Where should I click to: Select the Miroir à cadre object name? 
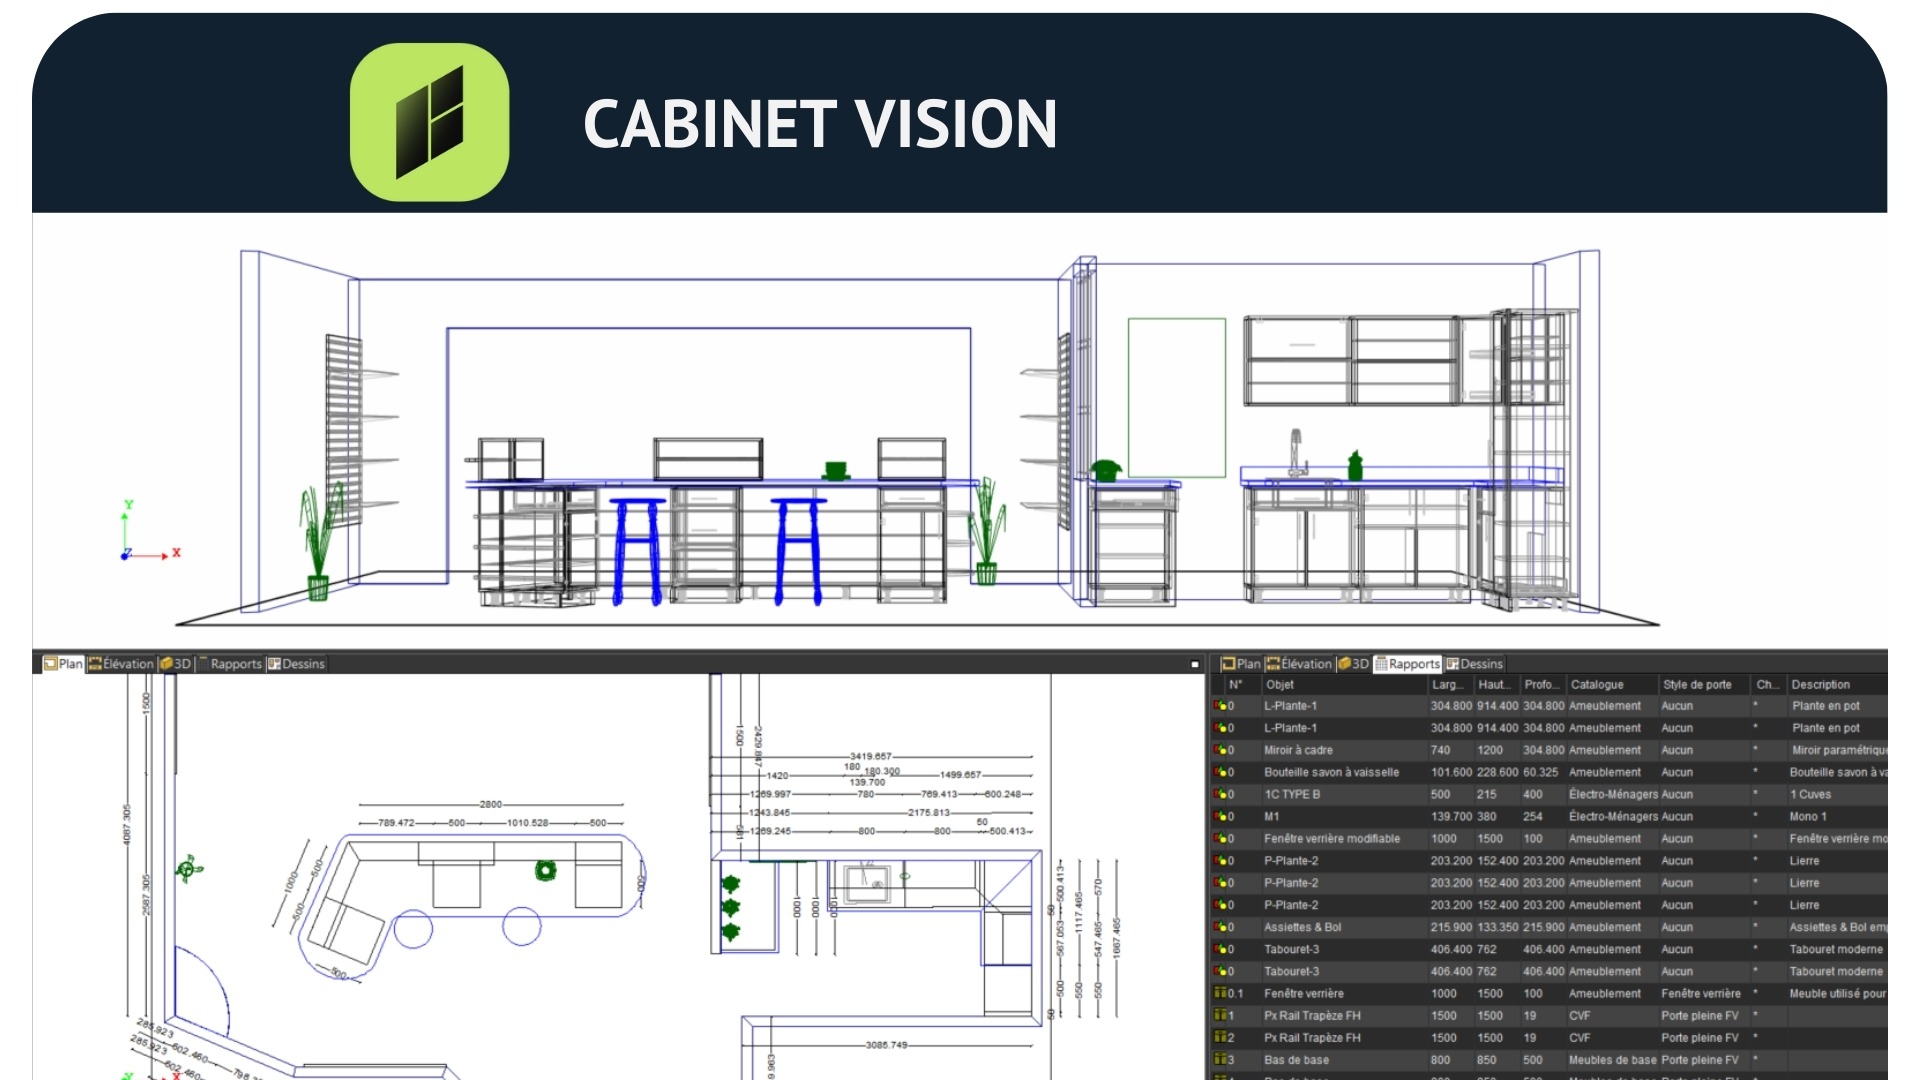coord(1298,750)
